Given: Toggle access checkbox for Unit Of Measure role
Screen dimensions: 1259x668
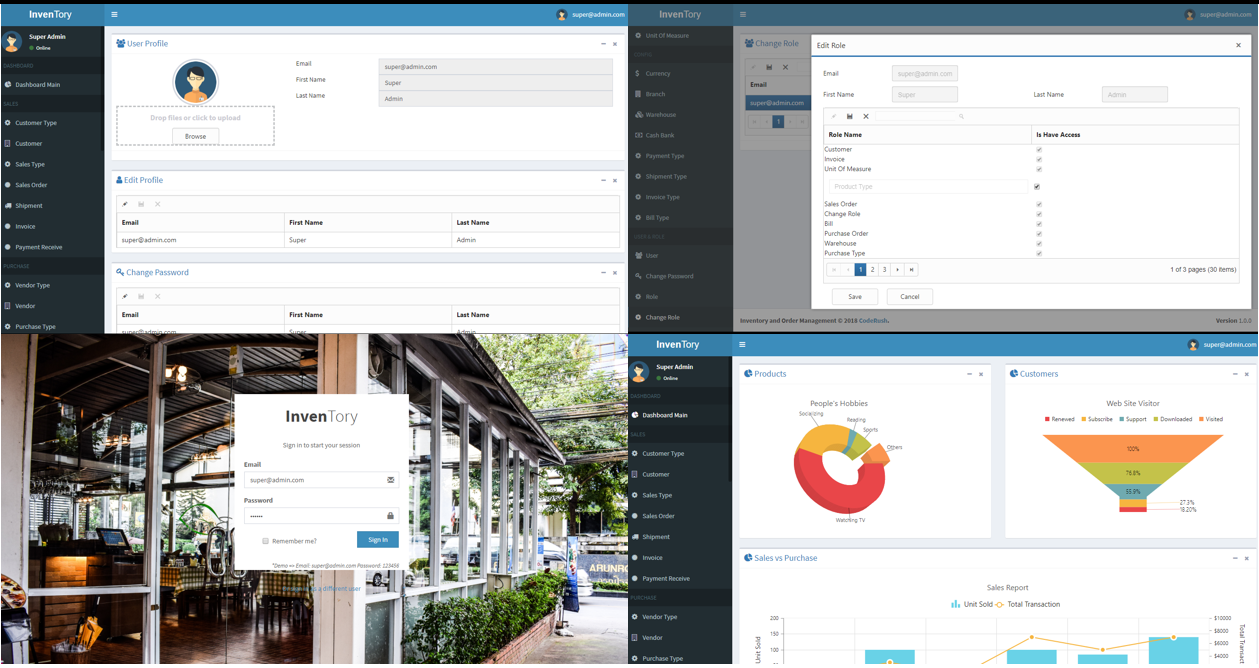Looking at the screenshot, I should pyautogui.click(x=1039, y=170).
